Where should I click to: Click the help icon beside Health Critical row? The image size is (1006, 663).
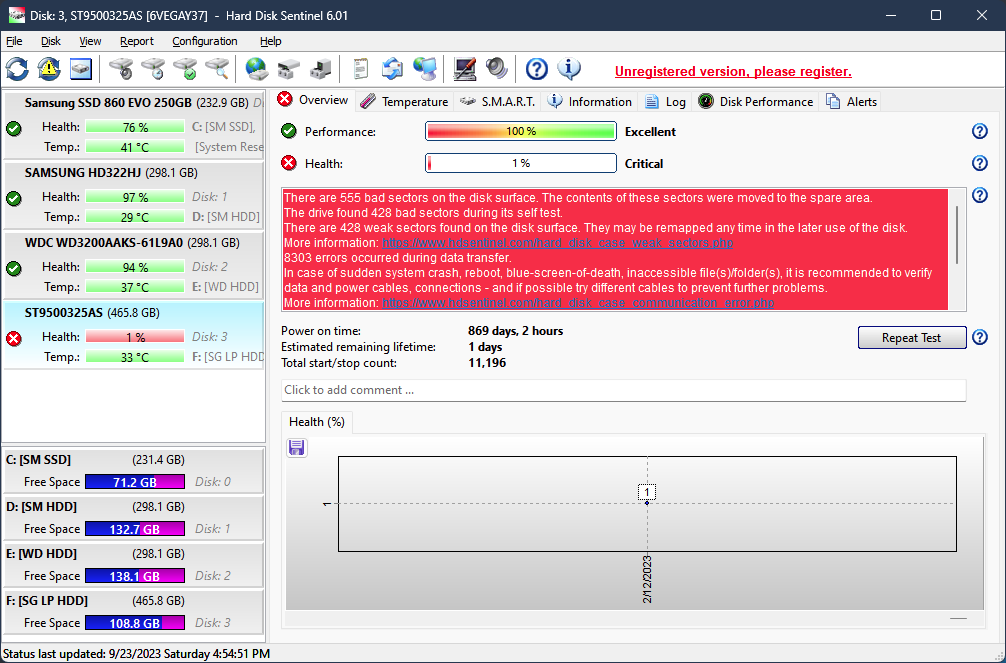pyautogui.click(x=980, y=163)
